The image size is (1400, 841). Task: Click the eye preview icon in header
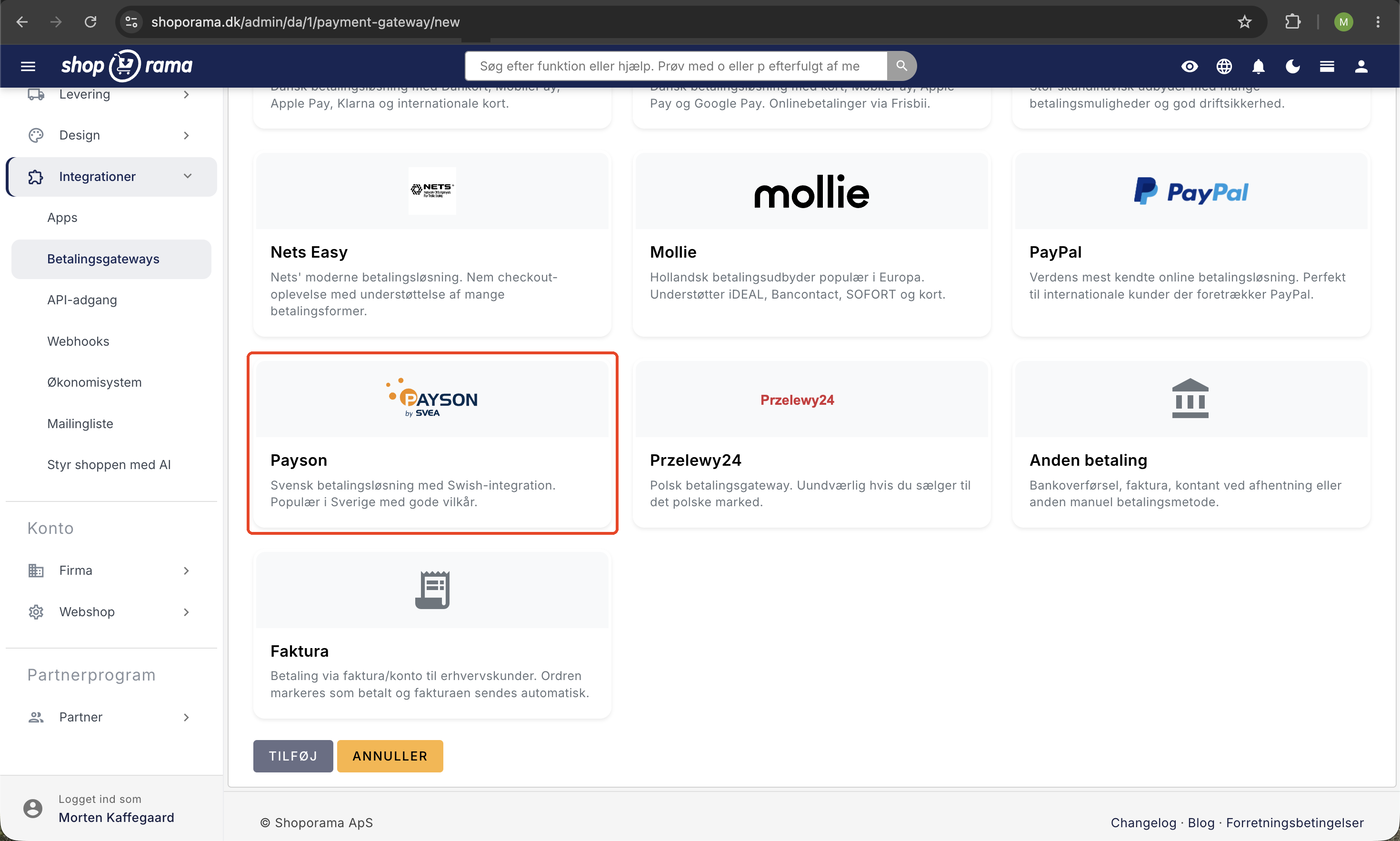(1190, 66)
